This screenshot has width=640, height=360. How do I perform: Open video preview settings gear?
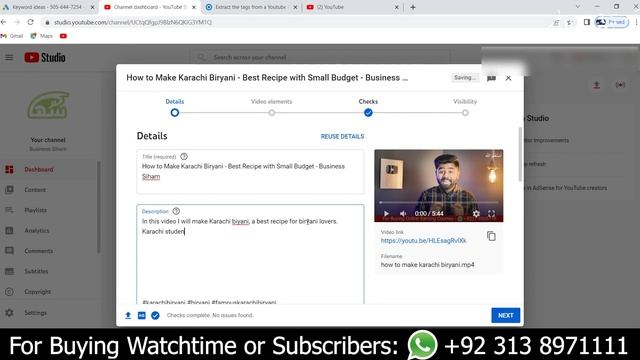(476, 213)
